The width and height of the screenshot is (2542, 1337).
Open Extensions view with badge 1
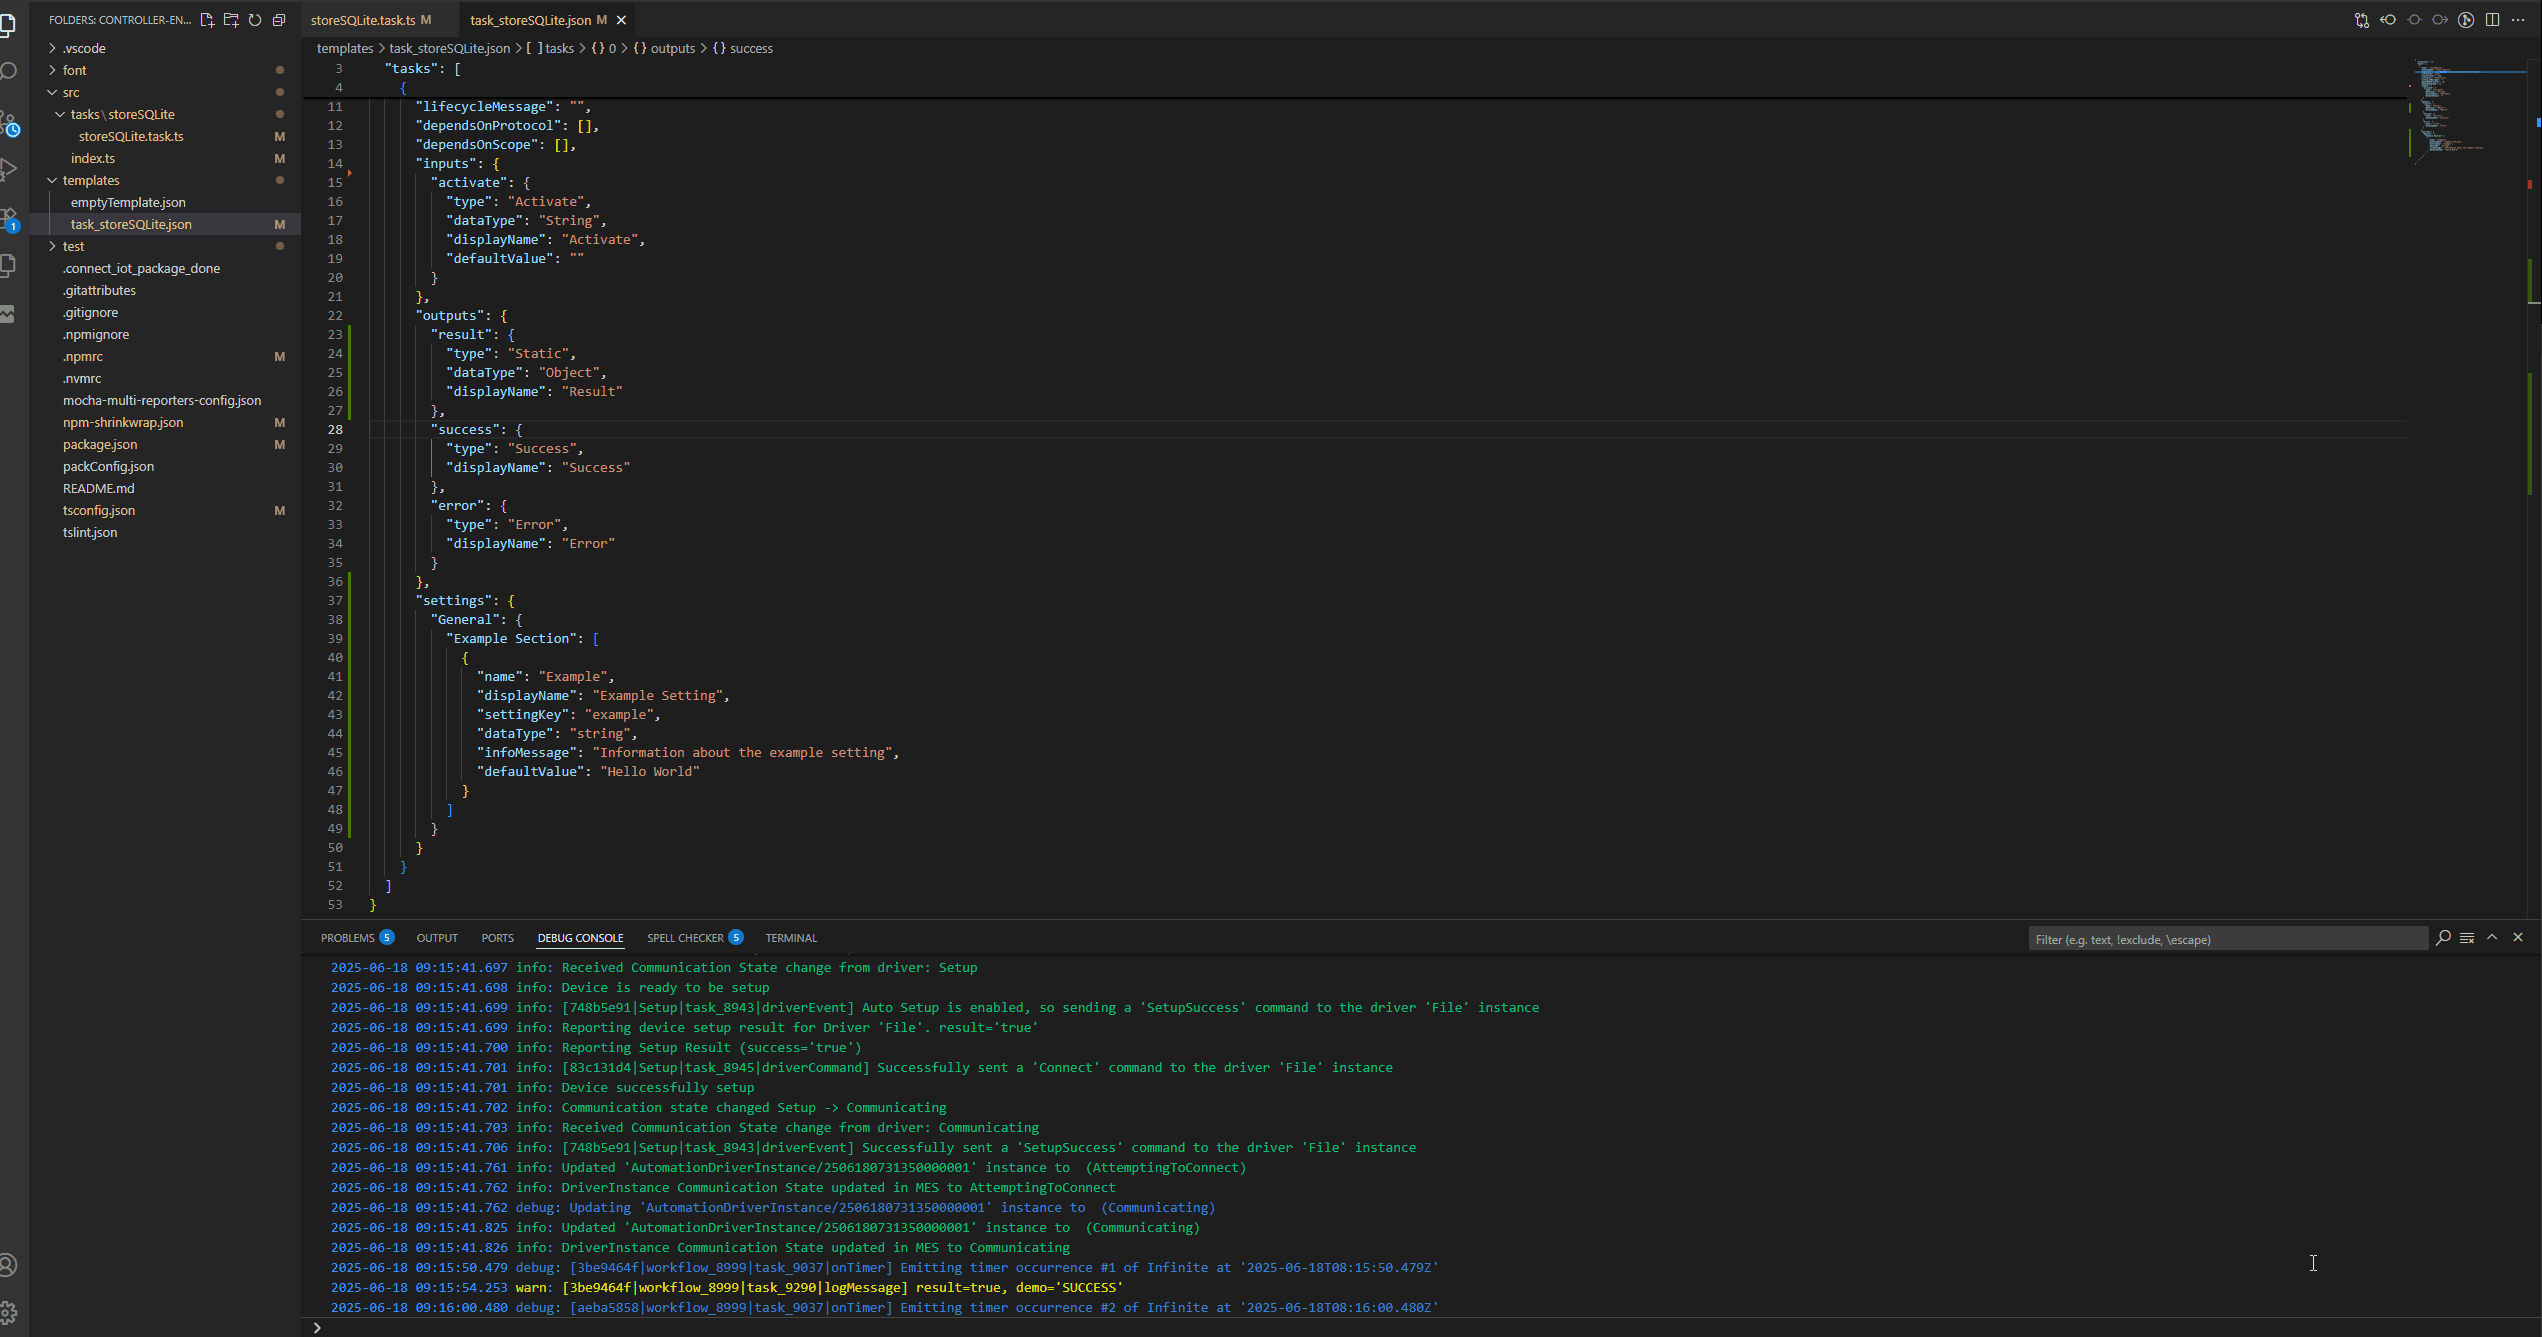click(x=8, y=218)
